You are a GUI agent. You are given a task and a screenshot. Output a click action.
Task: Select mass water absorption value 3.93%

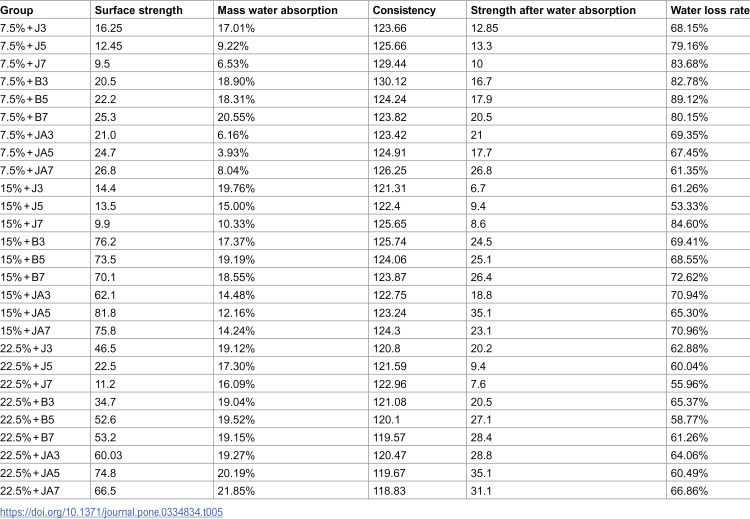(x=233, y=153)
